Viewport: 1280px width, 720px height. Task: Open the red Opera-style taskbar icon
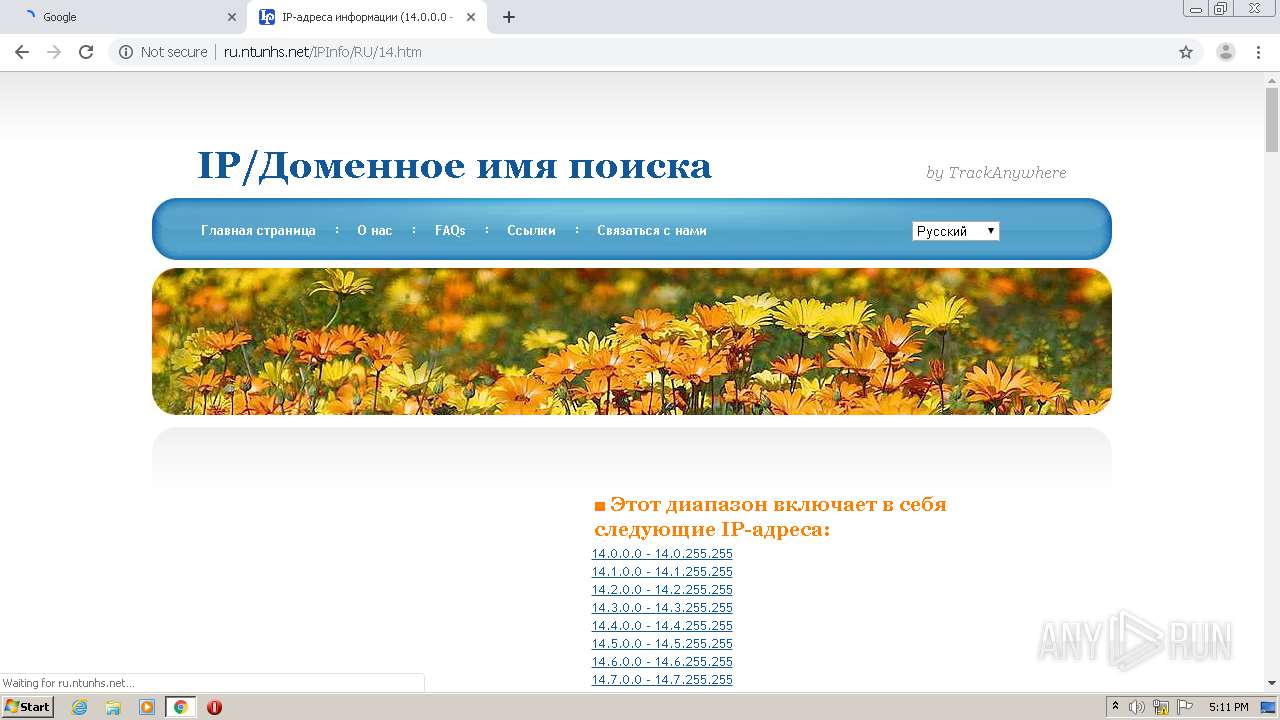(214, 707)
